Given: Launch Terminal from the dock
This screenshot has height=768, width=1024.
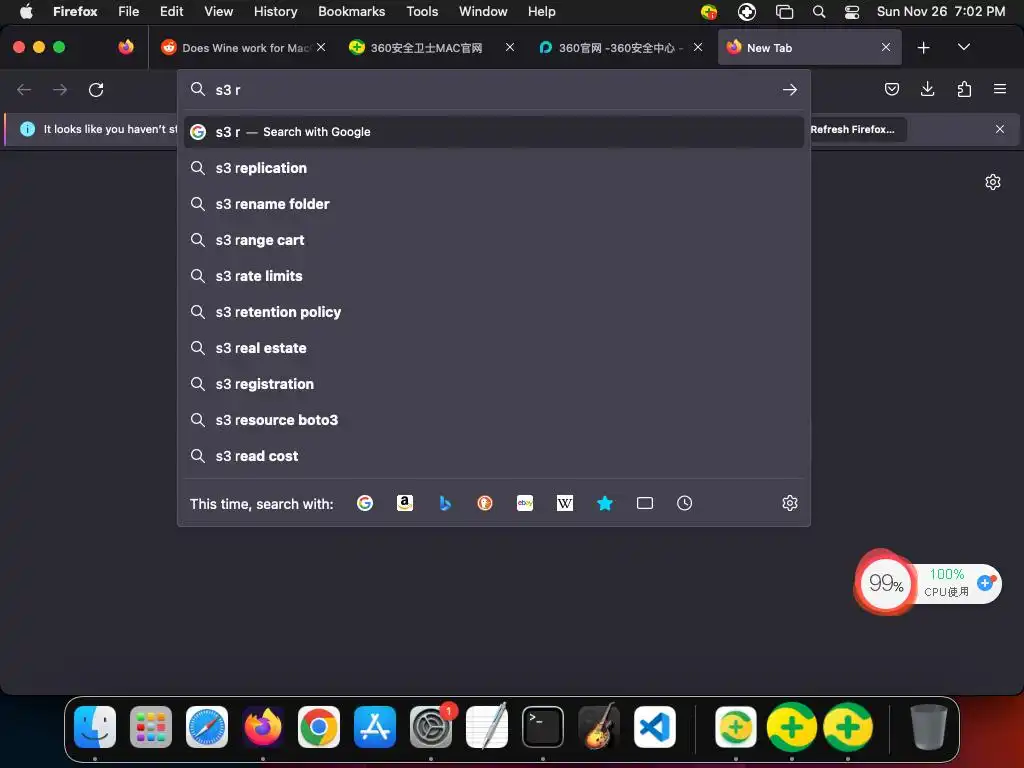Looking at the screenshot, I should 543,727.
